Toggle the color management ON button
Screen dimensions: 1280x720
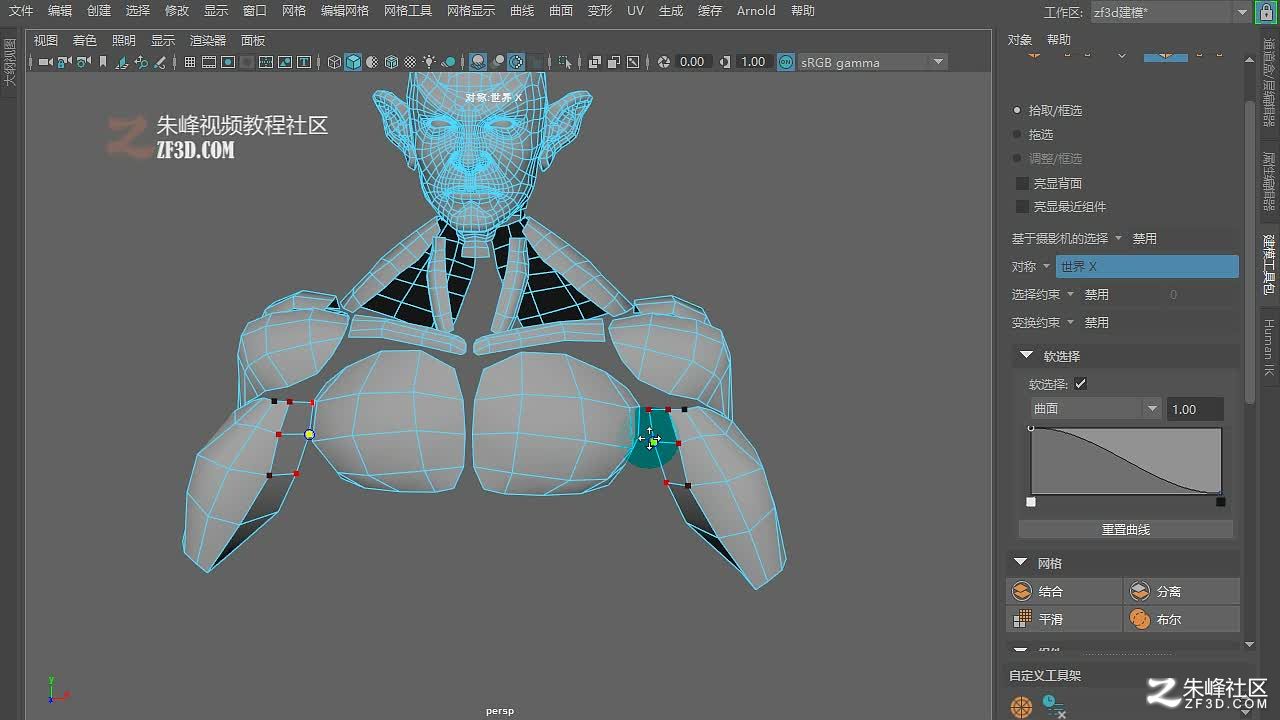coord(785,62)
